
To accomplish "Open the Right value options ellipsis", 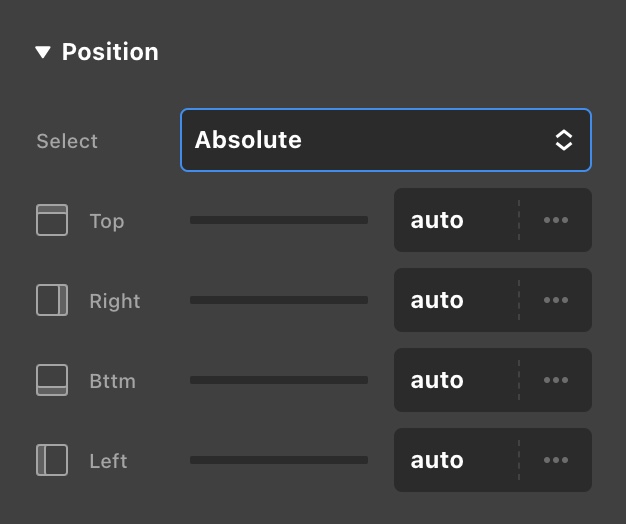I will [x=555, y=300].
